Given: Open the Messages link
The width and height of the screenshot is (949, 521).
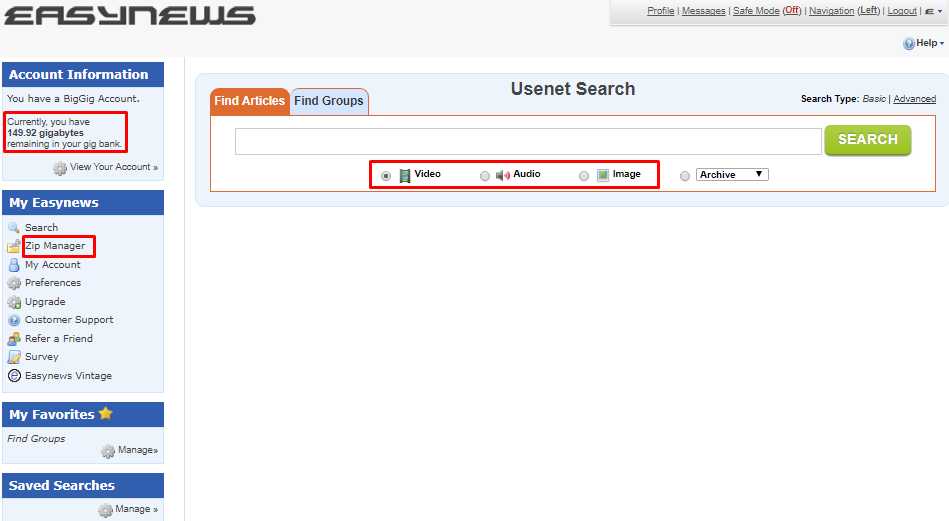Looking at the screenshot, I should coord(703,11).
